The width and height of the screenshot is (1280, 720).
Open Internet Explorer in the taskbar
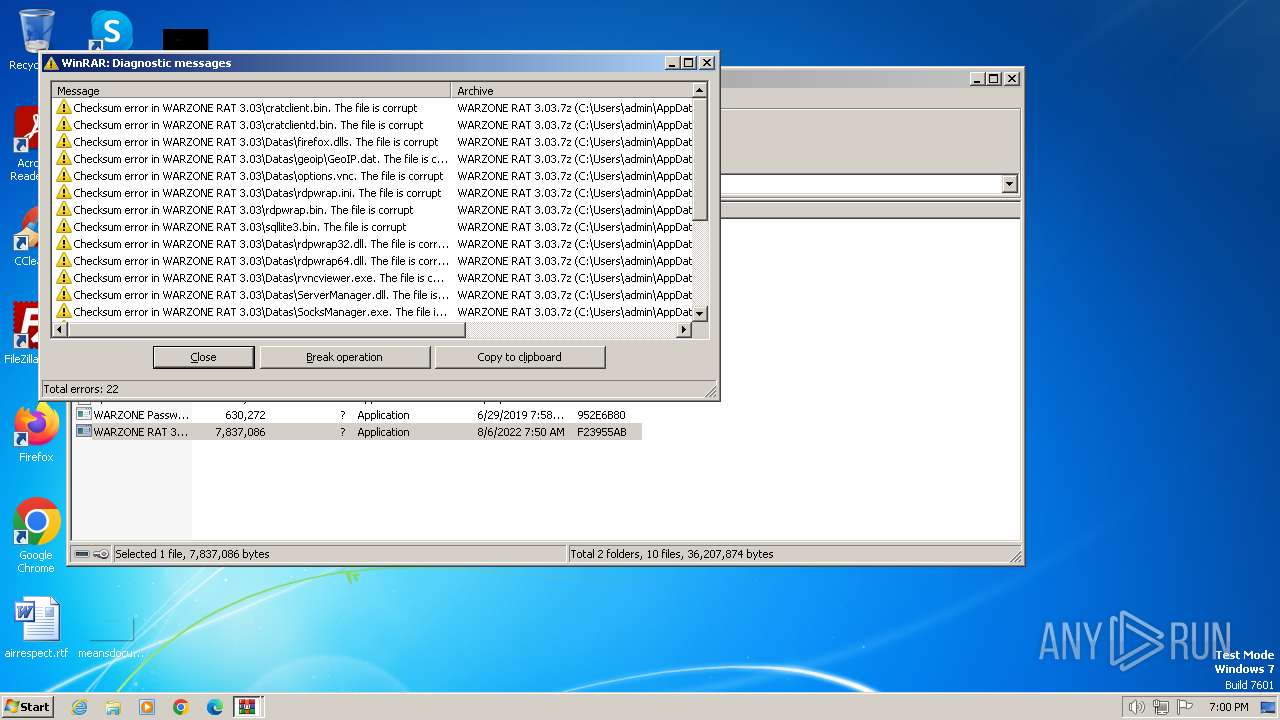[x=79, y=707]
